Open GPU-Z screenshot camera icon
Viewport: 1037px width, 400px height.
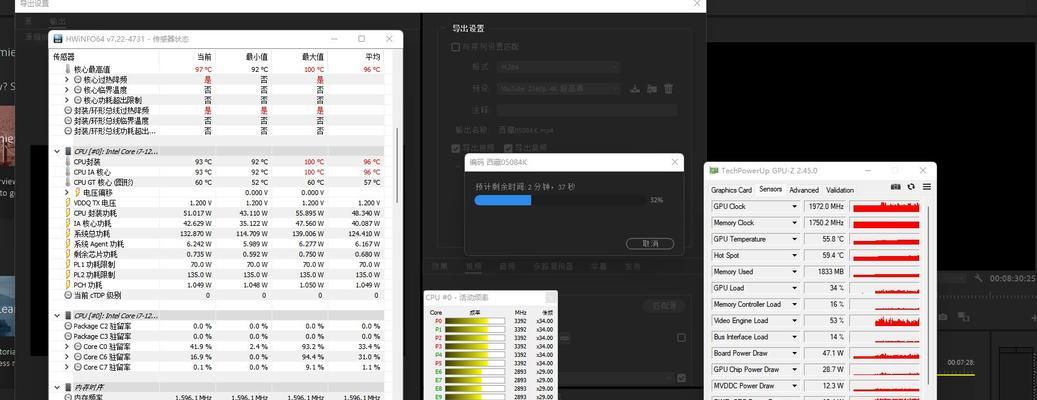coord(895,187)
